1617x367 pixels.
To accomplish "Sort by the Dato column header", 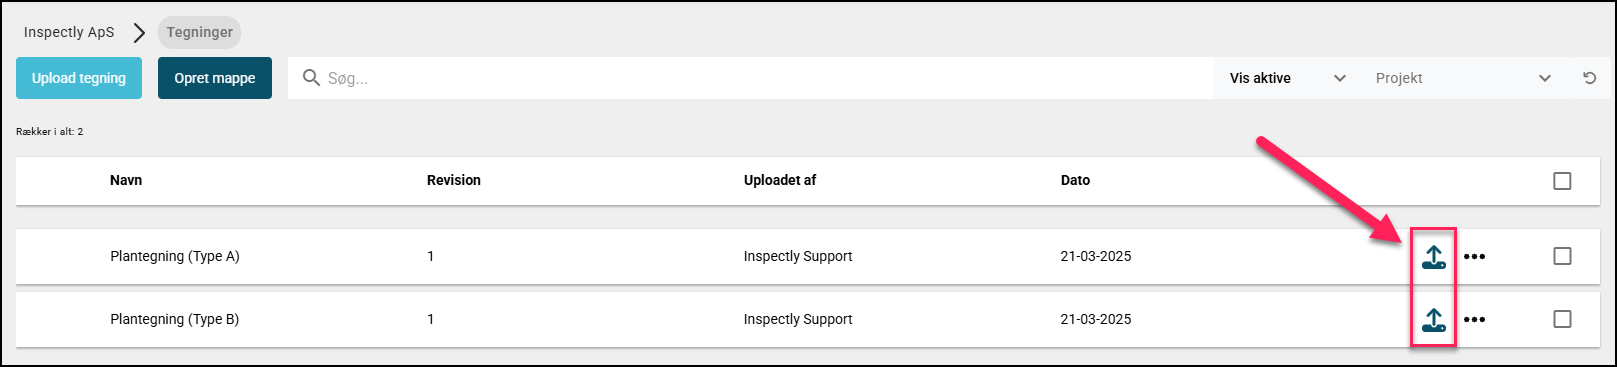I will [x=1075, y=180].
